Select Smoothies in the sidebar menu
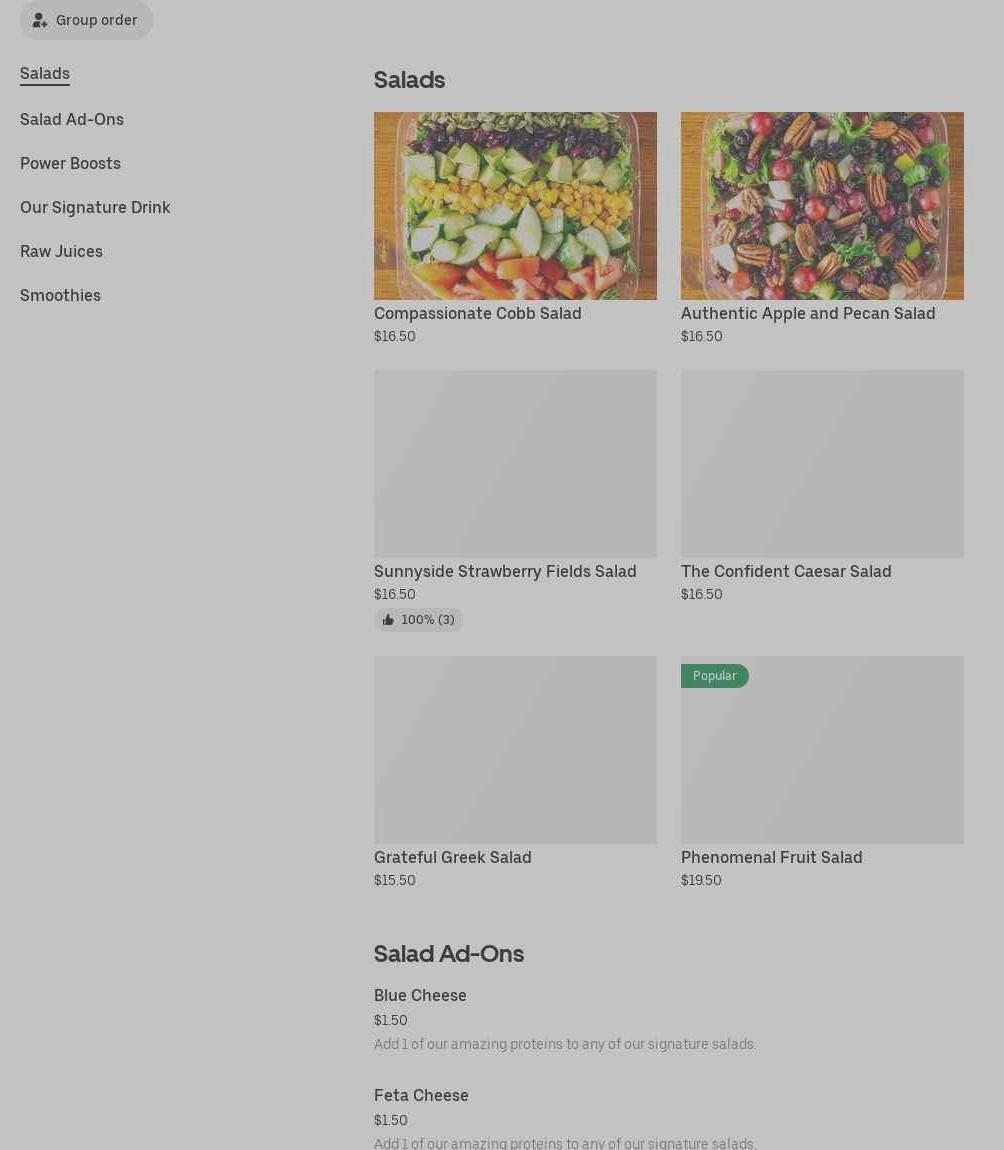This screenshot has width=1004, height=1150. click(x=60, y=296)
